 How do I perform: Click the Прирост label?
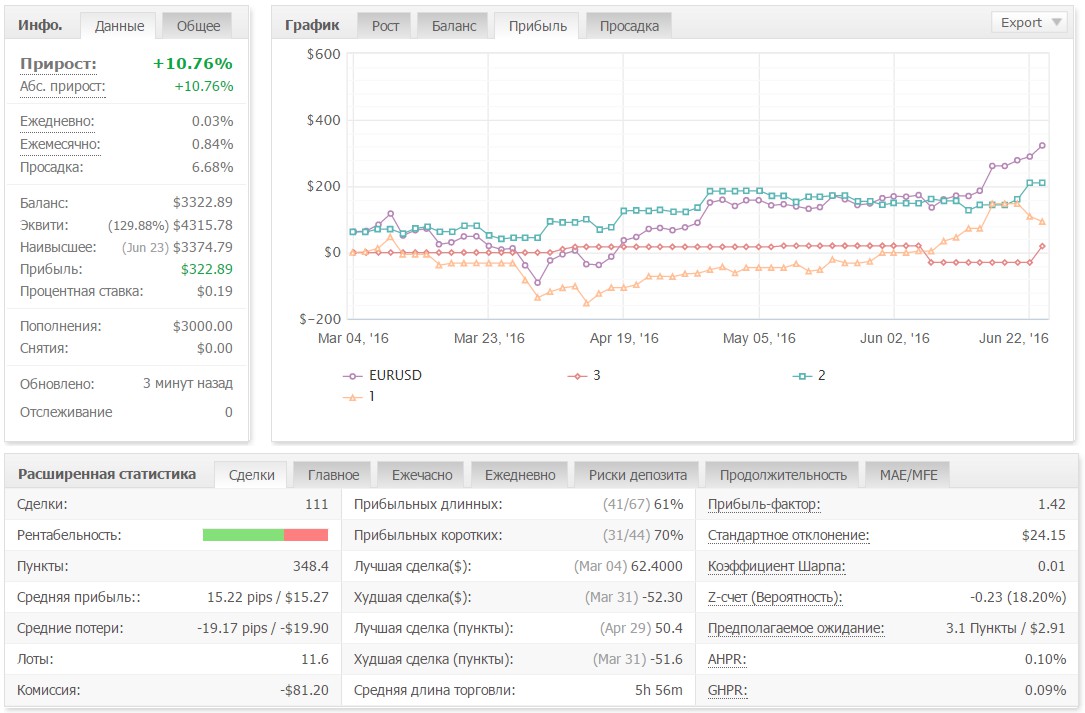(58, 64)
